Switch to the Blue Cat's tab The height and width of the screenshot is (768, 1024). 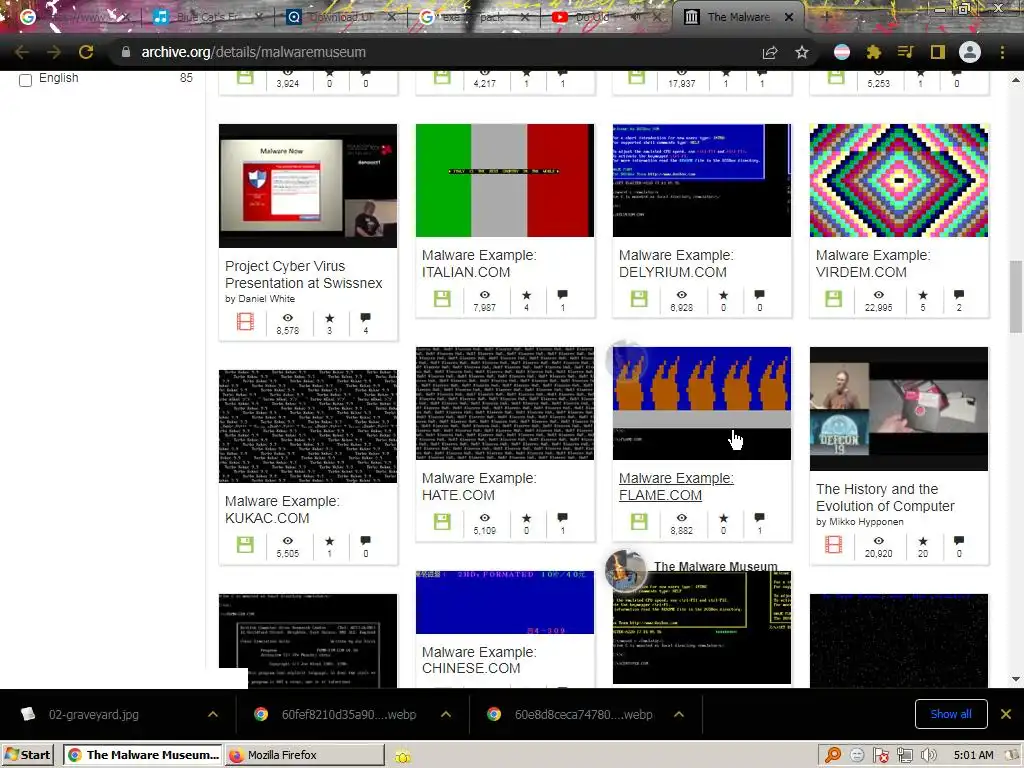[206, 17]
